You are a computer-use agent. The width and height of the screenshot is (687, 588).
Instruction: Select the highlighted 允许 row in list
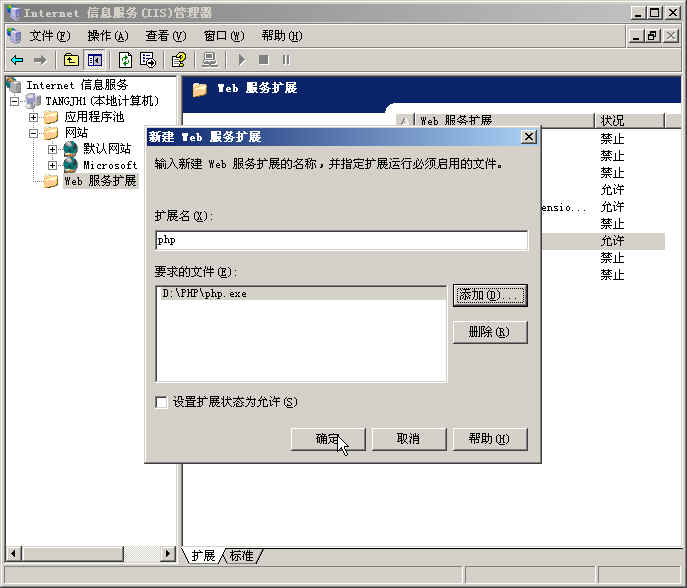[603, 241]
